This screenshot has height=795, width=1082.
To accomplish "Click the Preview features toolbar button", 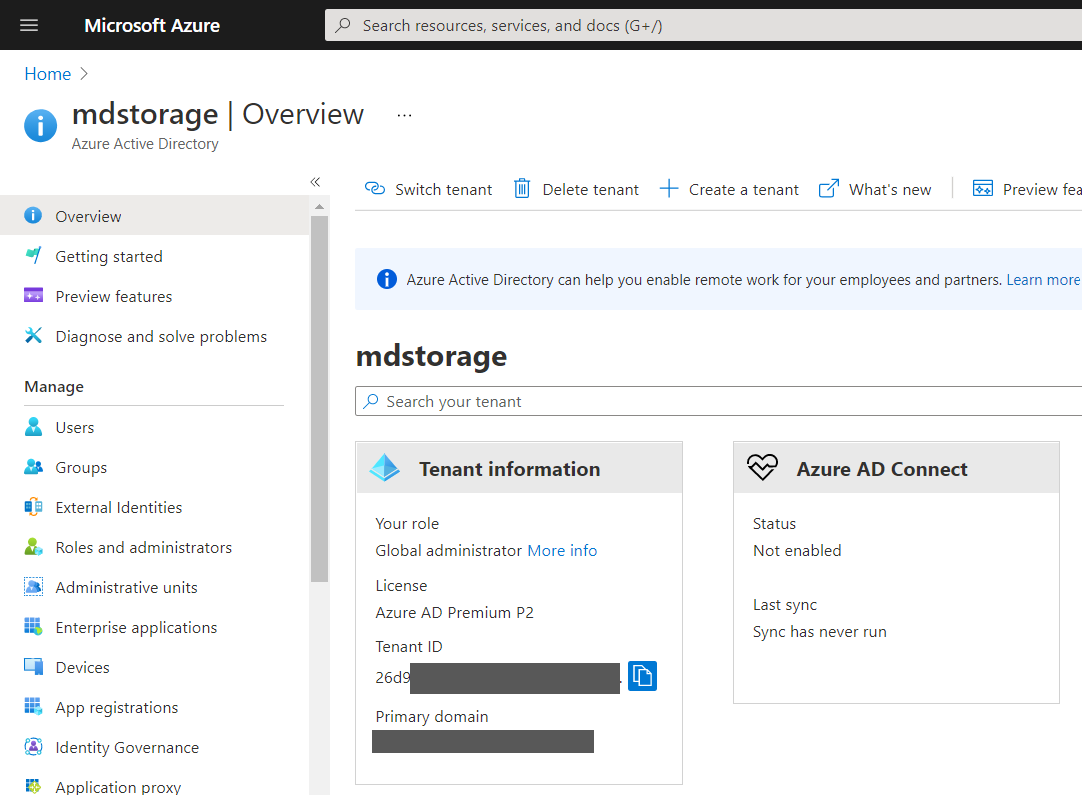I will (1027, 189).
